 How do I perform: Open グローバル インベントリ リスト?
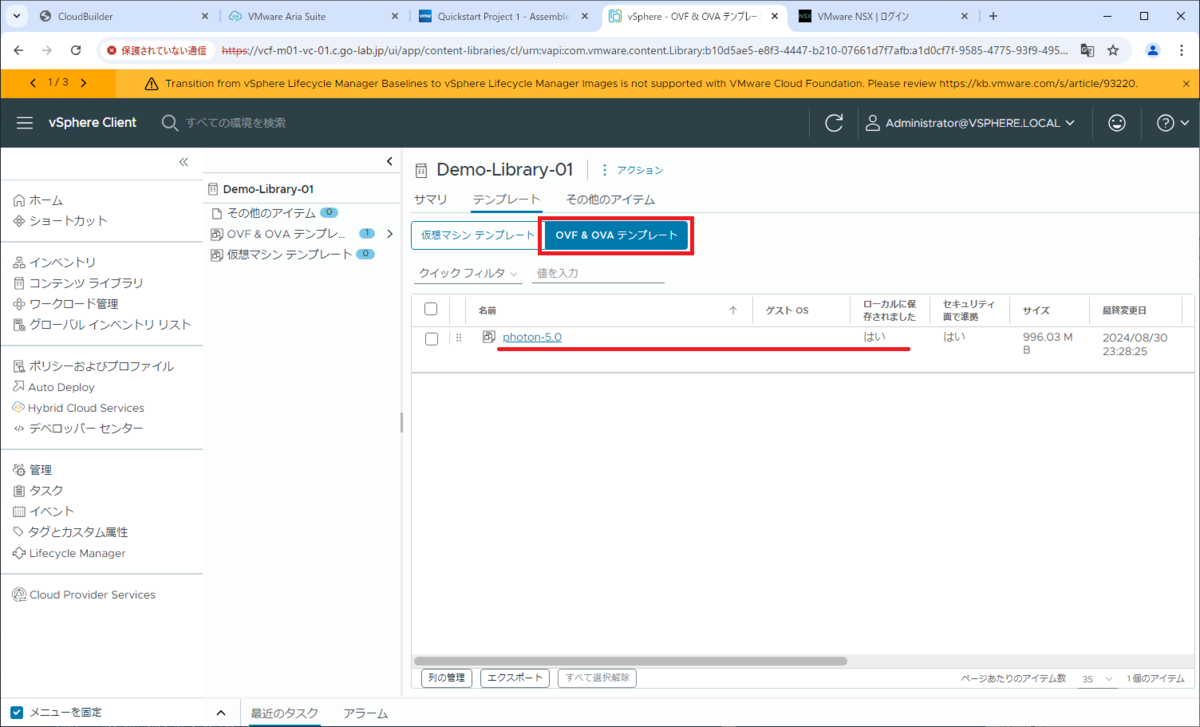[x=102, y=325]
